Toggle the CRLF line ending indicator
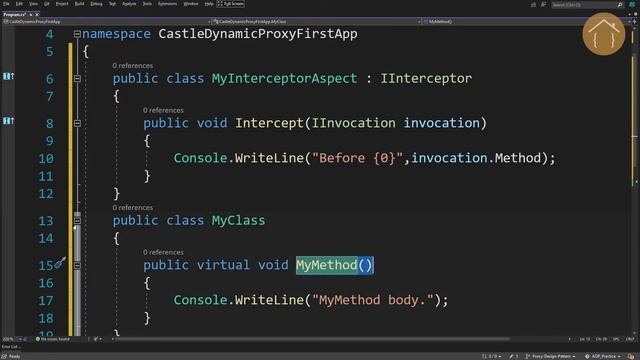640x360 pixels. pos(630,339)
